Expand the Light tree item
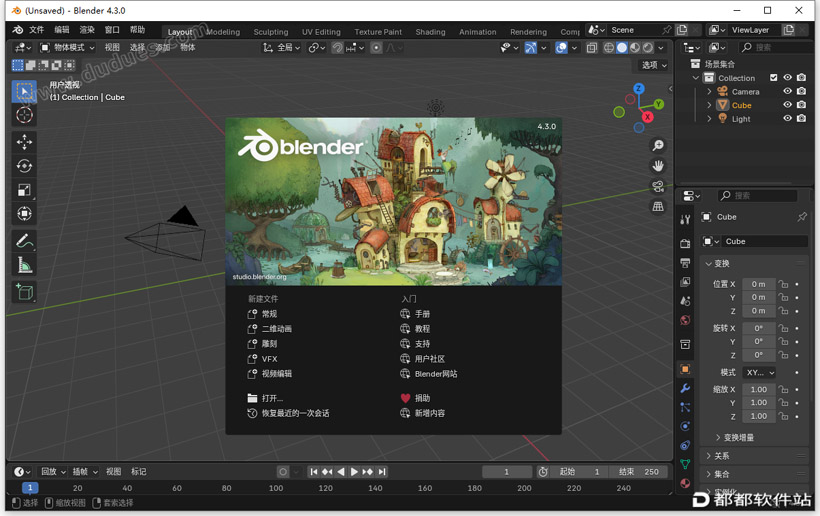This screenshot has width=820, height=516. pyautogui.click(x=709, y=119)
